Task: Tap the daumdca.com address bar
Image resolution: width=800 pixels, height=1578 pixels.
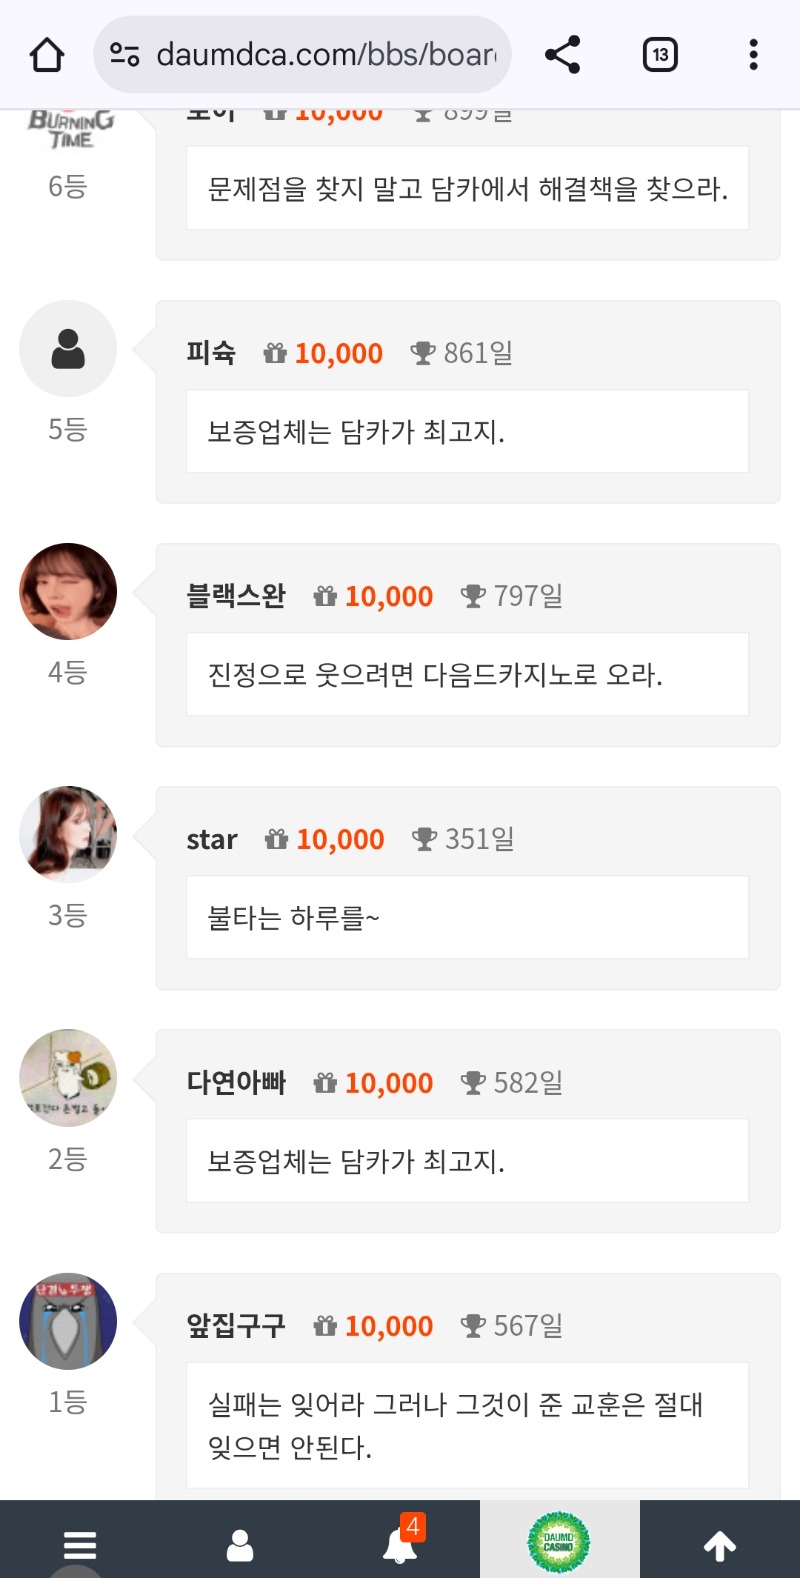Action: click(x=325, y=55)
